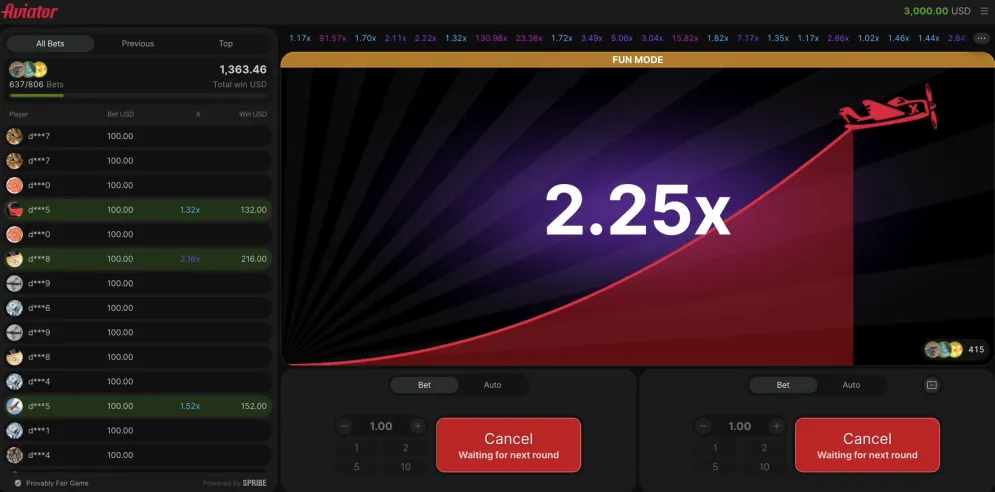The image size is (995, 492).
Task: Open the Top bets tab
Action: [x=226, y=44]
